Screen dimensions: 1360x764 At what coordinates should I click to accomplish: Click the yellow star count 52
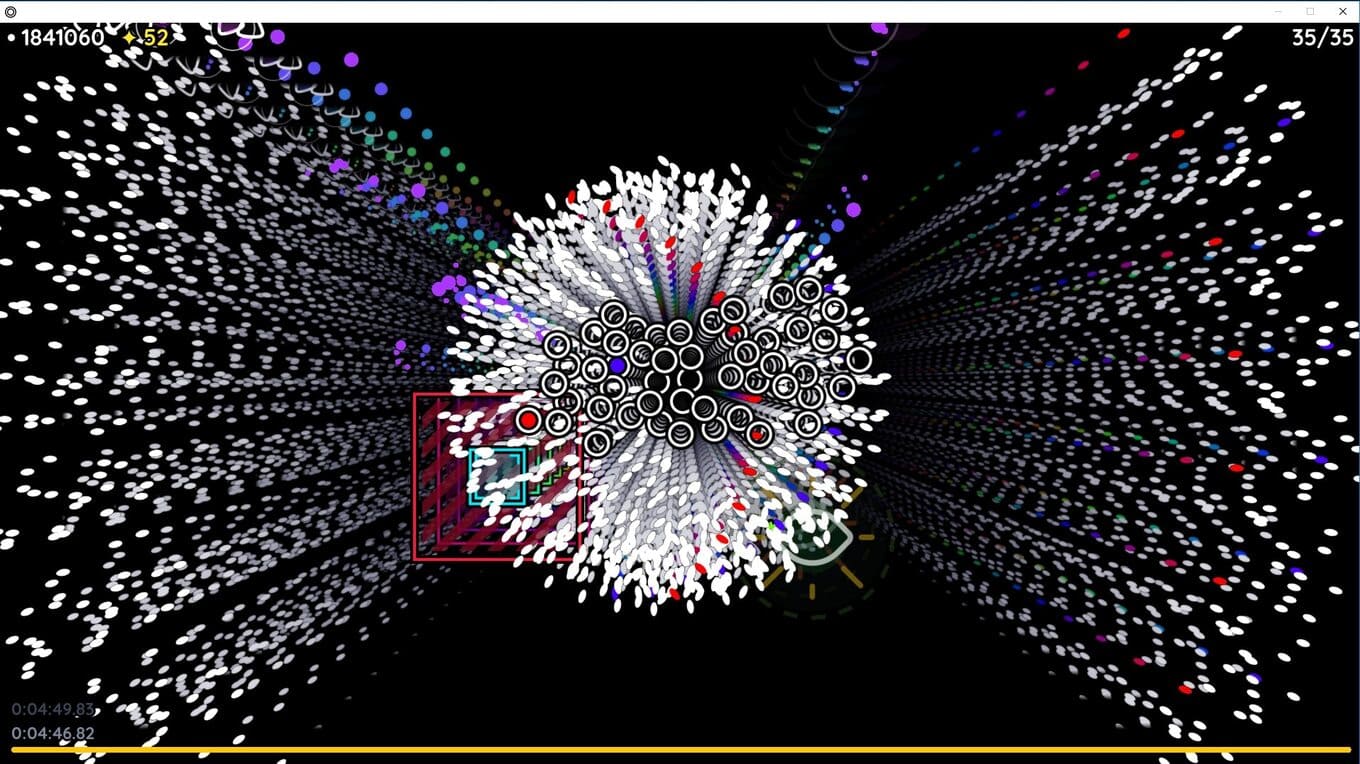(156, 38)
